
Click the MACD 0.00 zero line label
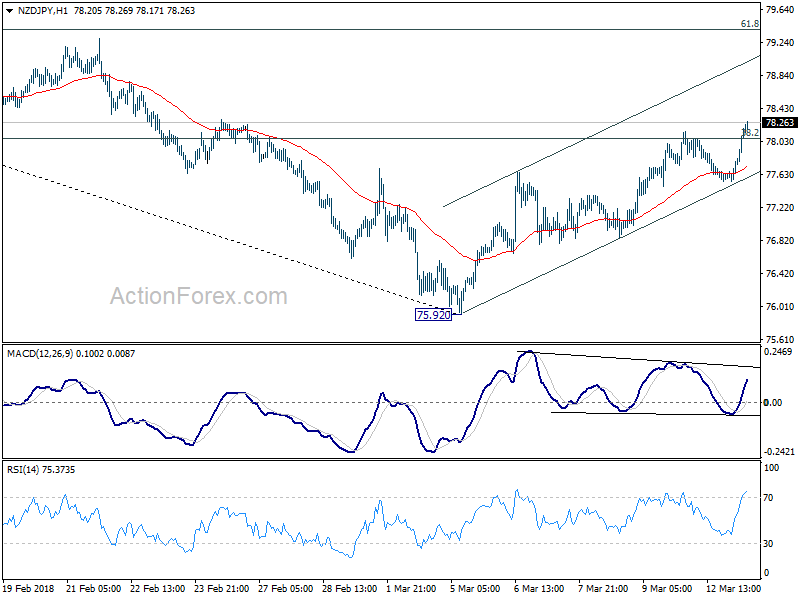click(772, 403)
